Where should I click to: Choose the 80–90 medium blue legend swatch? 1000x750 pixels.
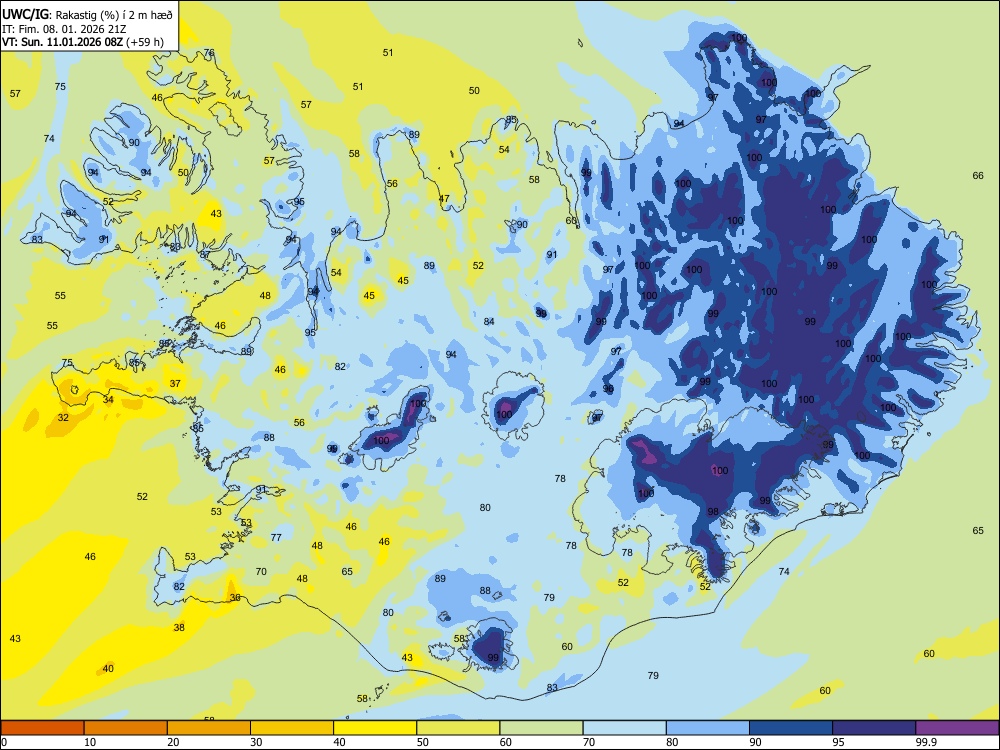708,728
